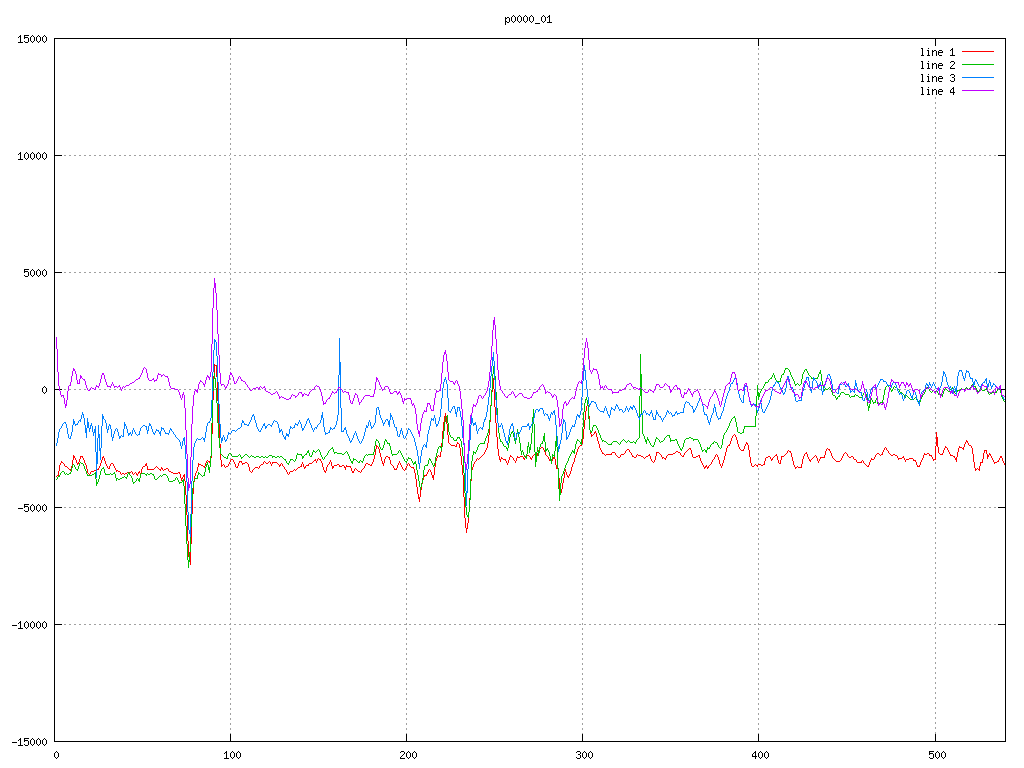
Task: Click the 100 x-axis tick label
Action: pyautogui.click(x=231, y=755)
